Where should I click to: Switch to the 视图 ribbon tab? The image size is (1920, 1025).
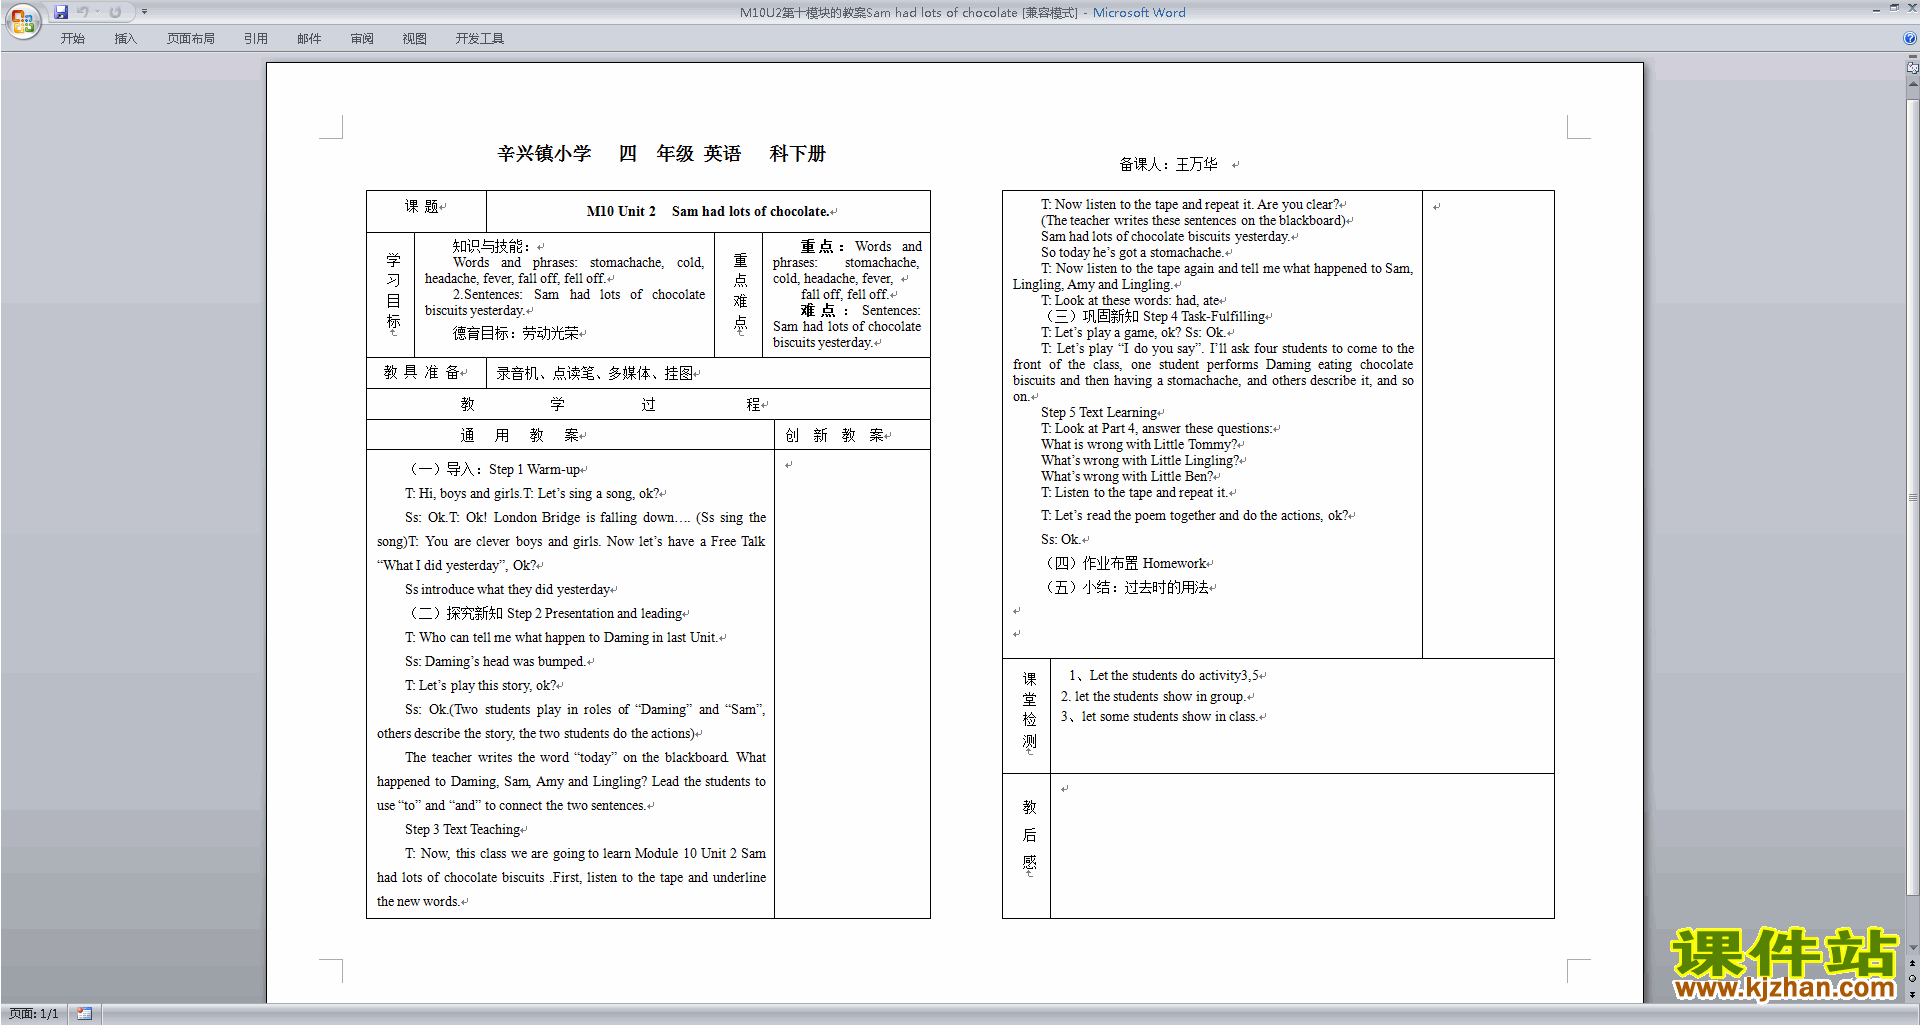(414, 38)
